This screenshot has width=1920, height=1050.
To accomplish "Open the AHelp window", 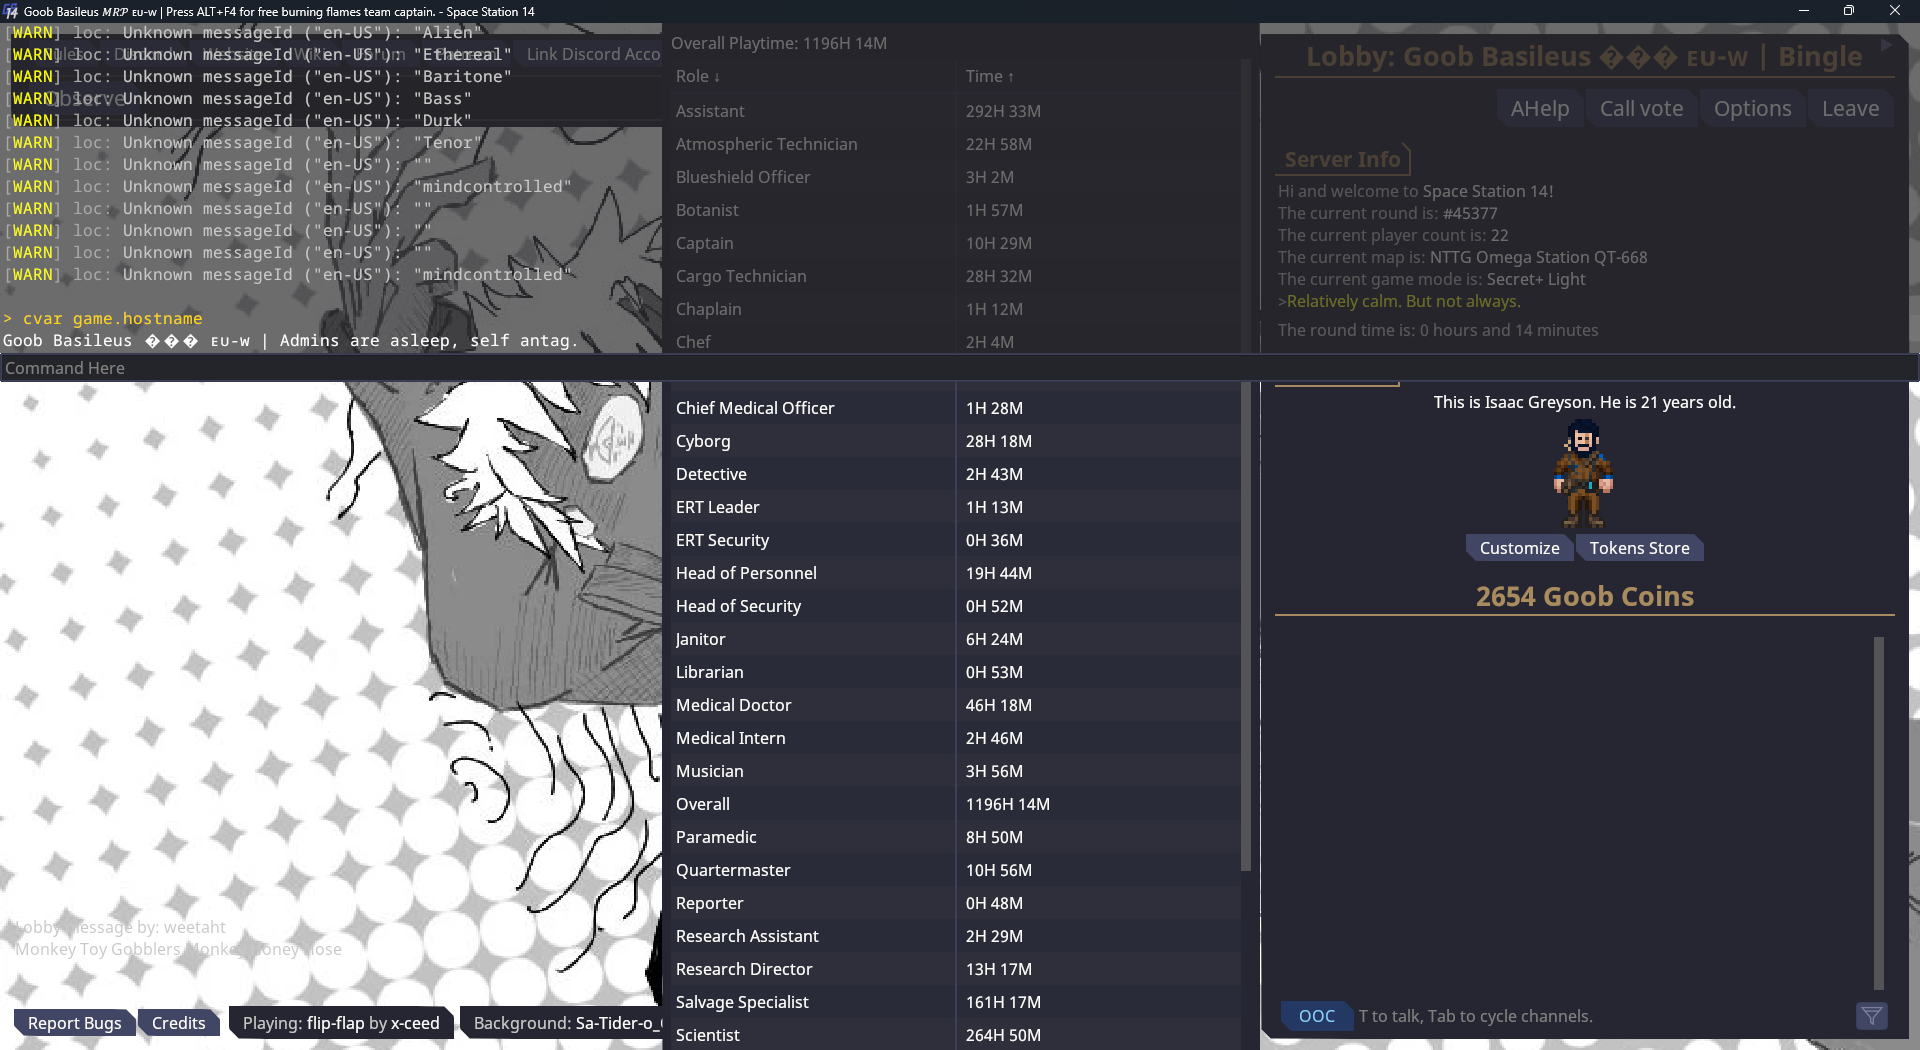I will [x=1539, y=108].
